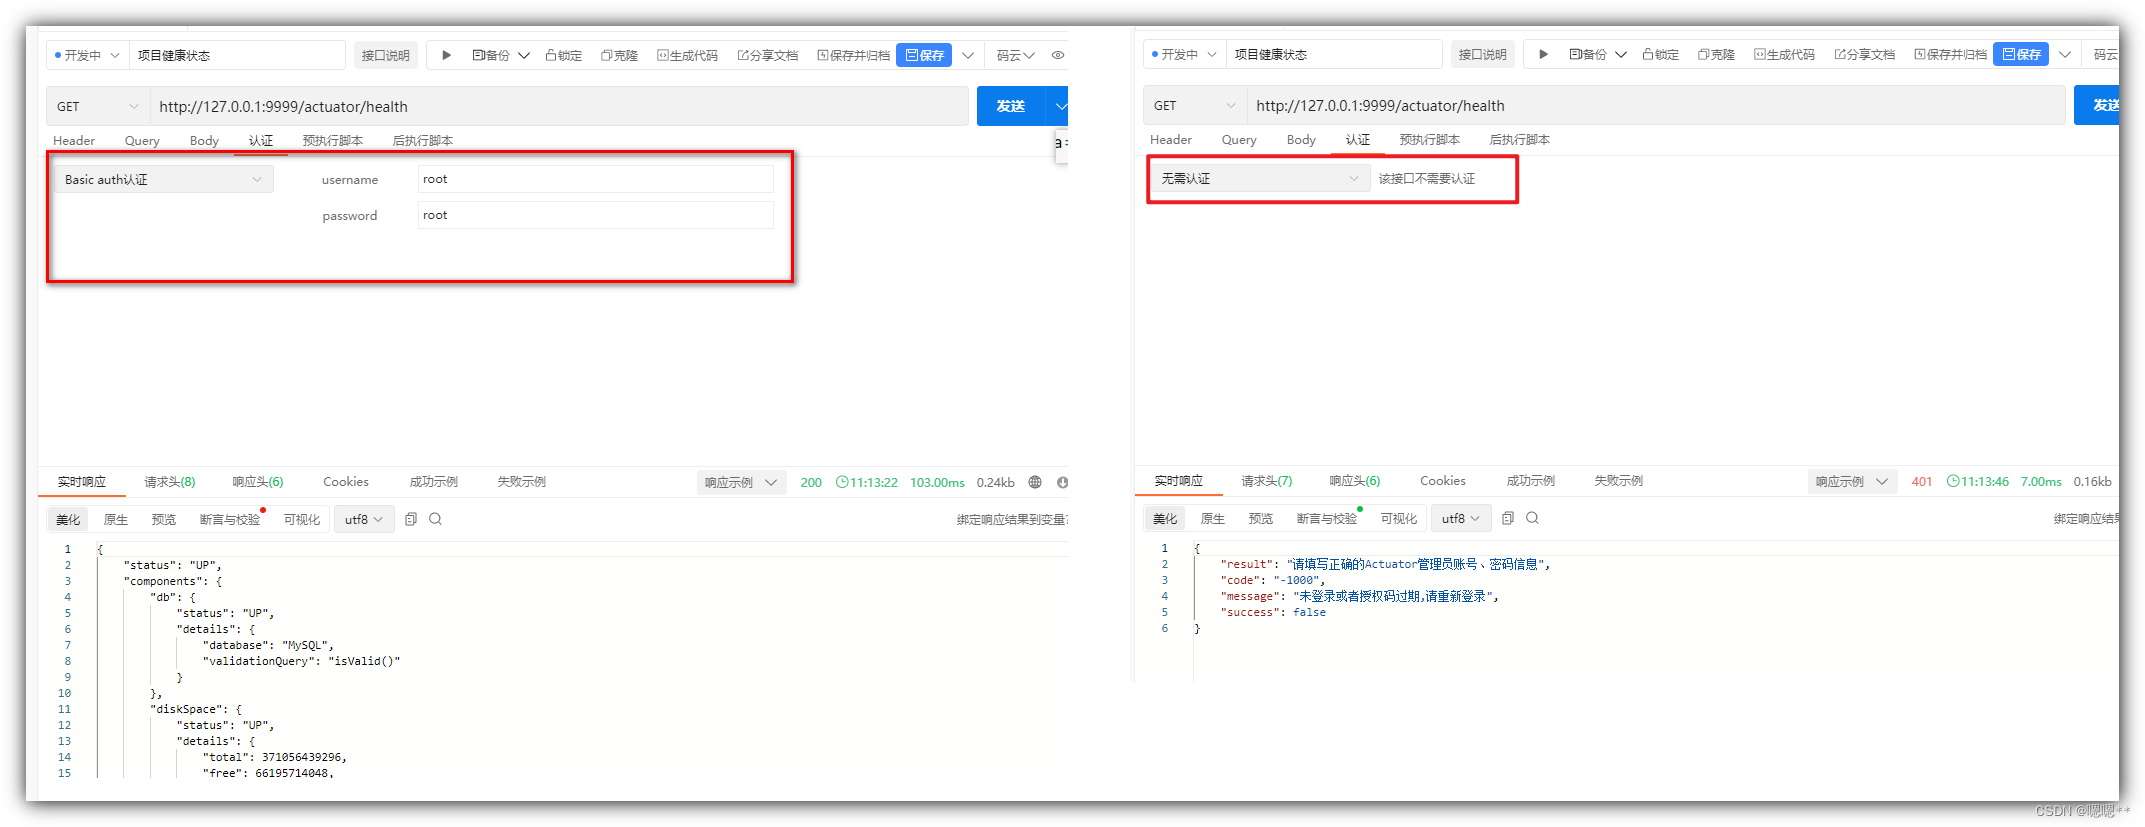This screenshot has width=2145, height=827.
Task: Click the 401 status code in the right panel
Action: [x=1922, y=482]
